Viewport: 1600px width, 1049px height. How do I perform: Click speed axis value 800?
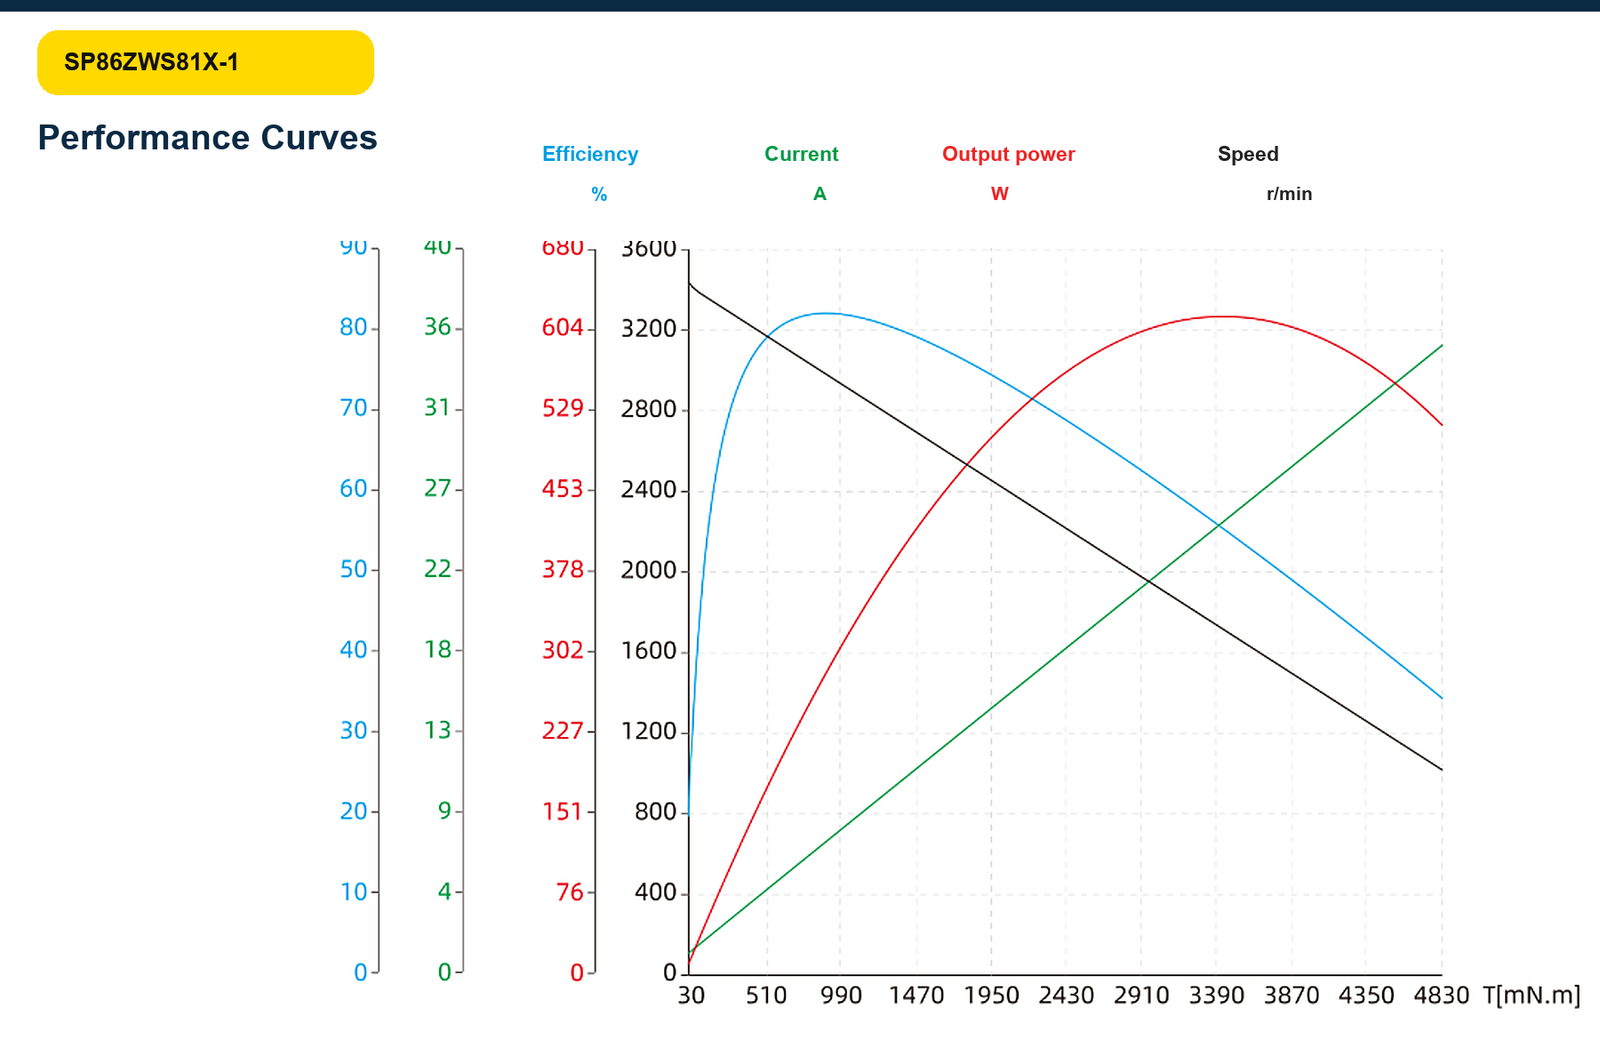click(x=656, y=812)
